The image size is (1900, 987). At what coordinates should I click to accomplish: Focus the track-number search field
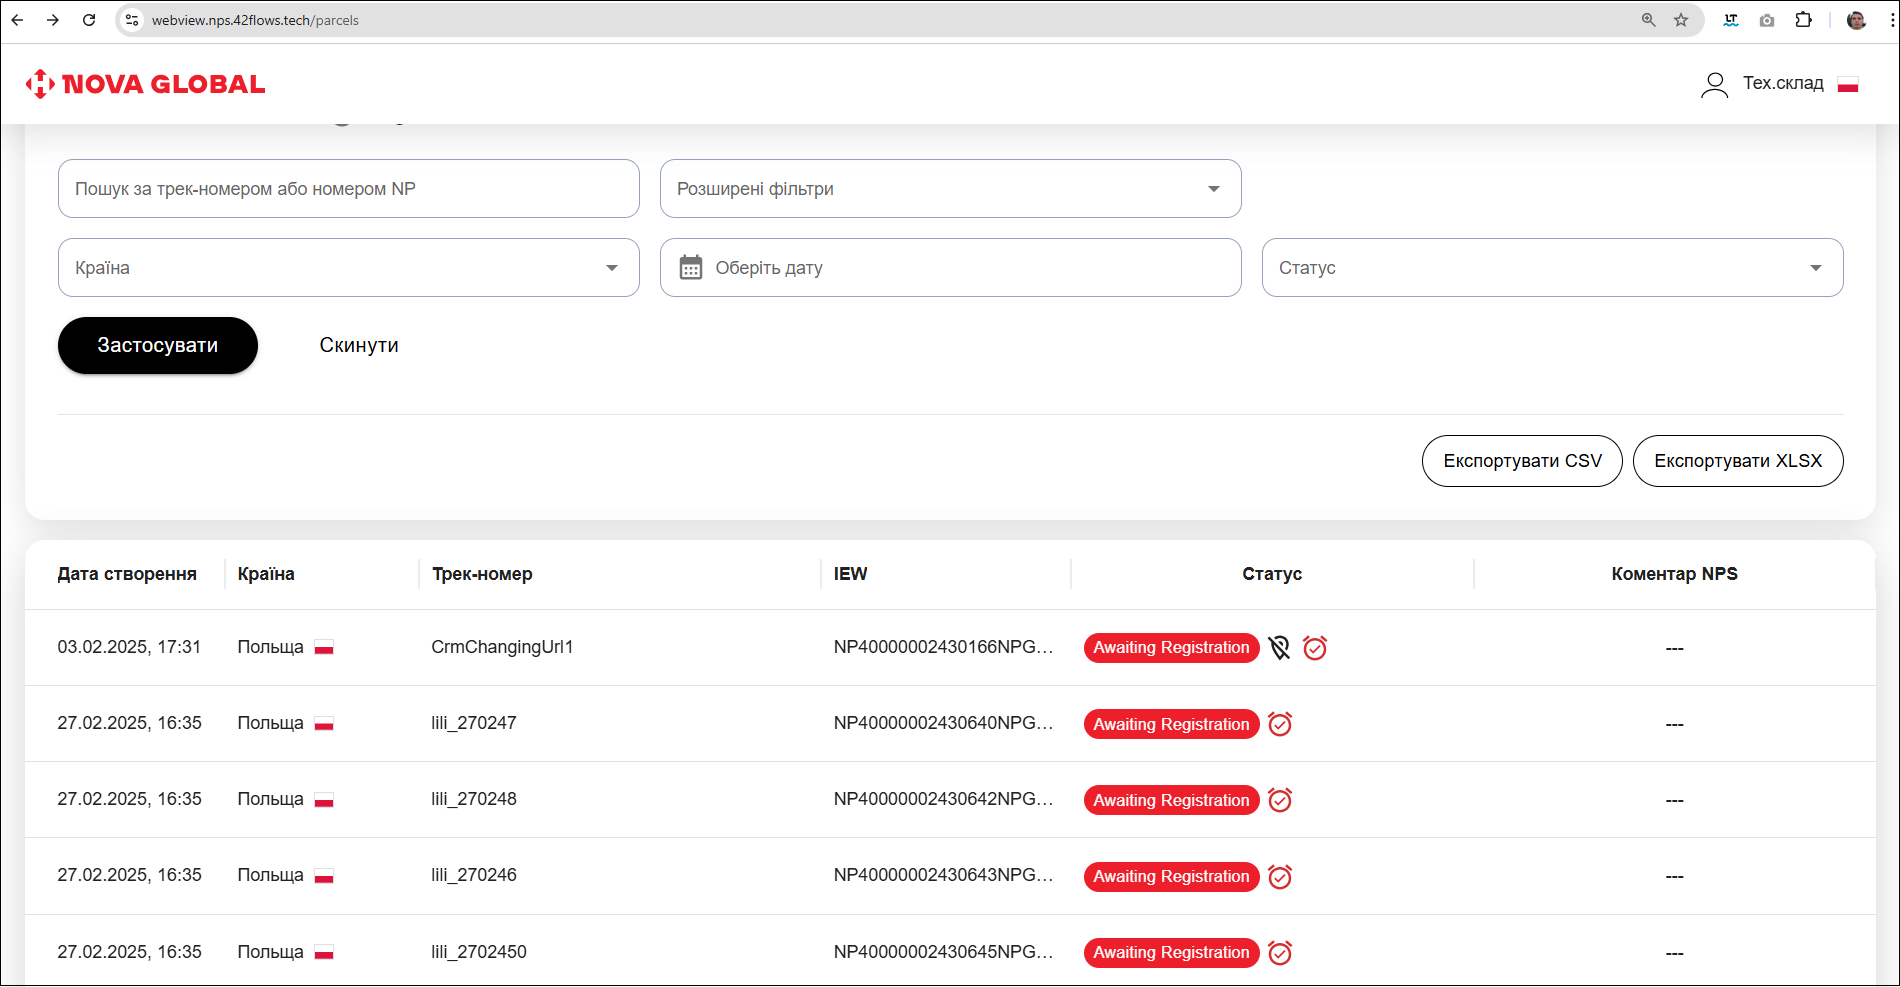point(348,189)
